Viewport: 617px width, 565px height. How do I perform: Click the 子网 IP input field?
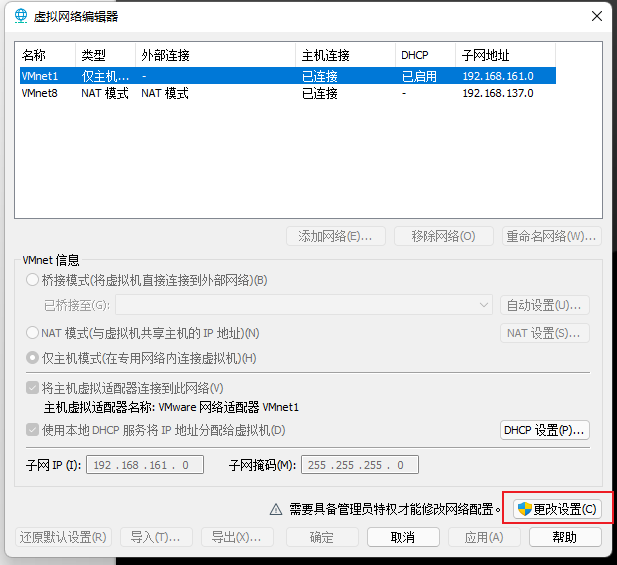point(145,465)
